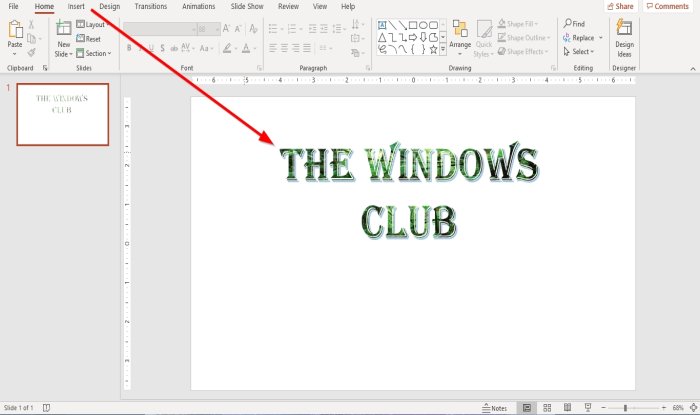700x415 pixels.
Task: Open the Select dropdown menu
Action: pyautogui.click(x=579, y=52)
